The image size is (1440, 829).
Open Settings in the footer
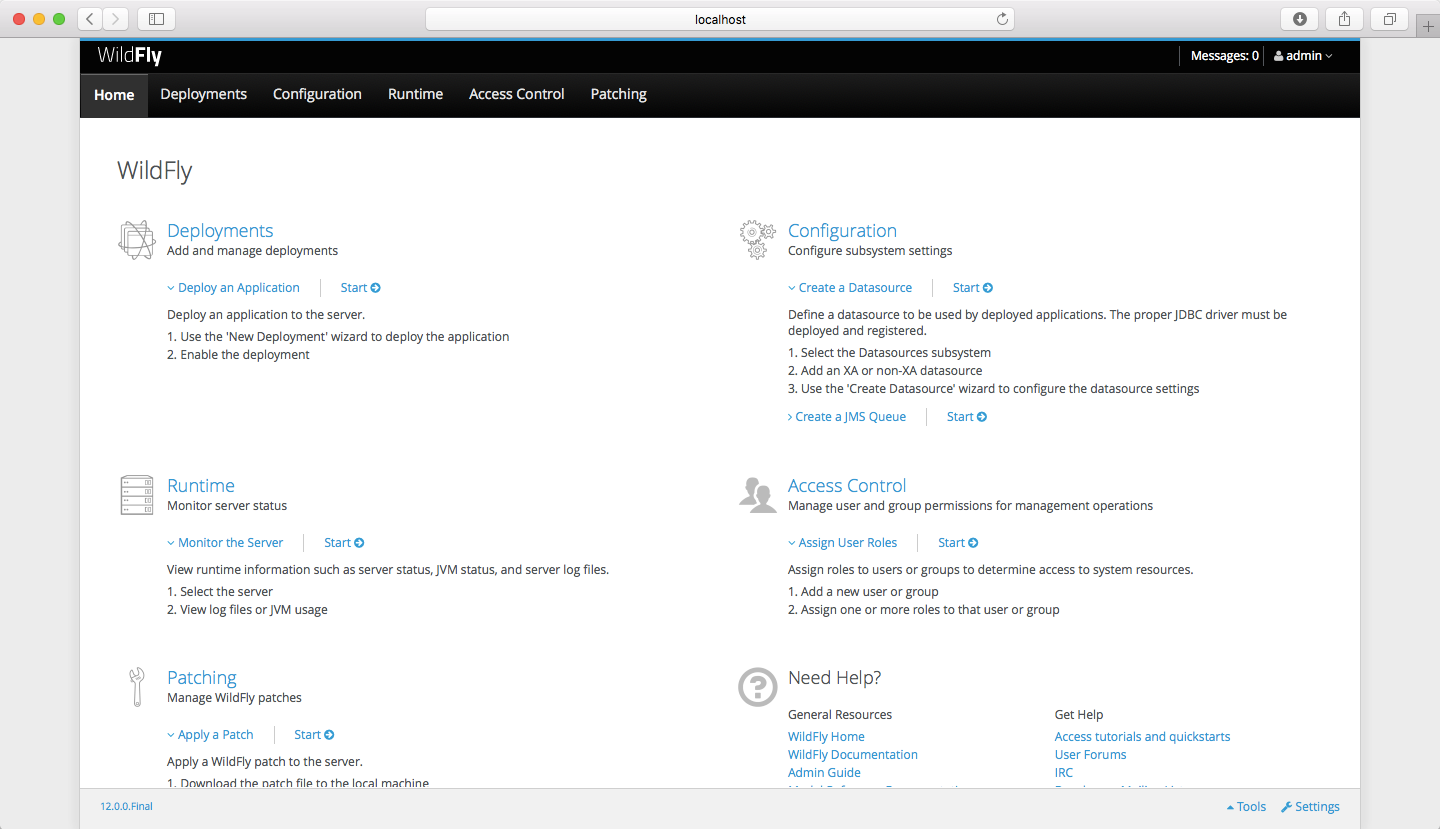tap(1310, 807)
